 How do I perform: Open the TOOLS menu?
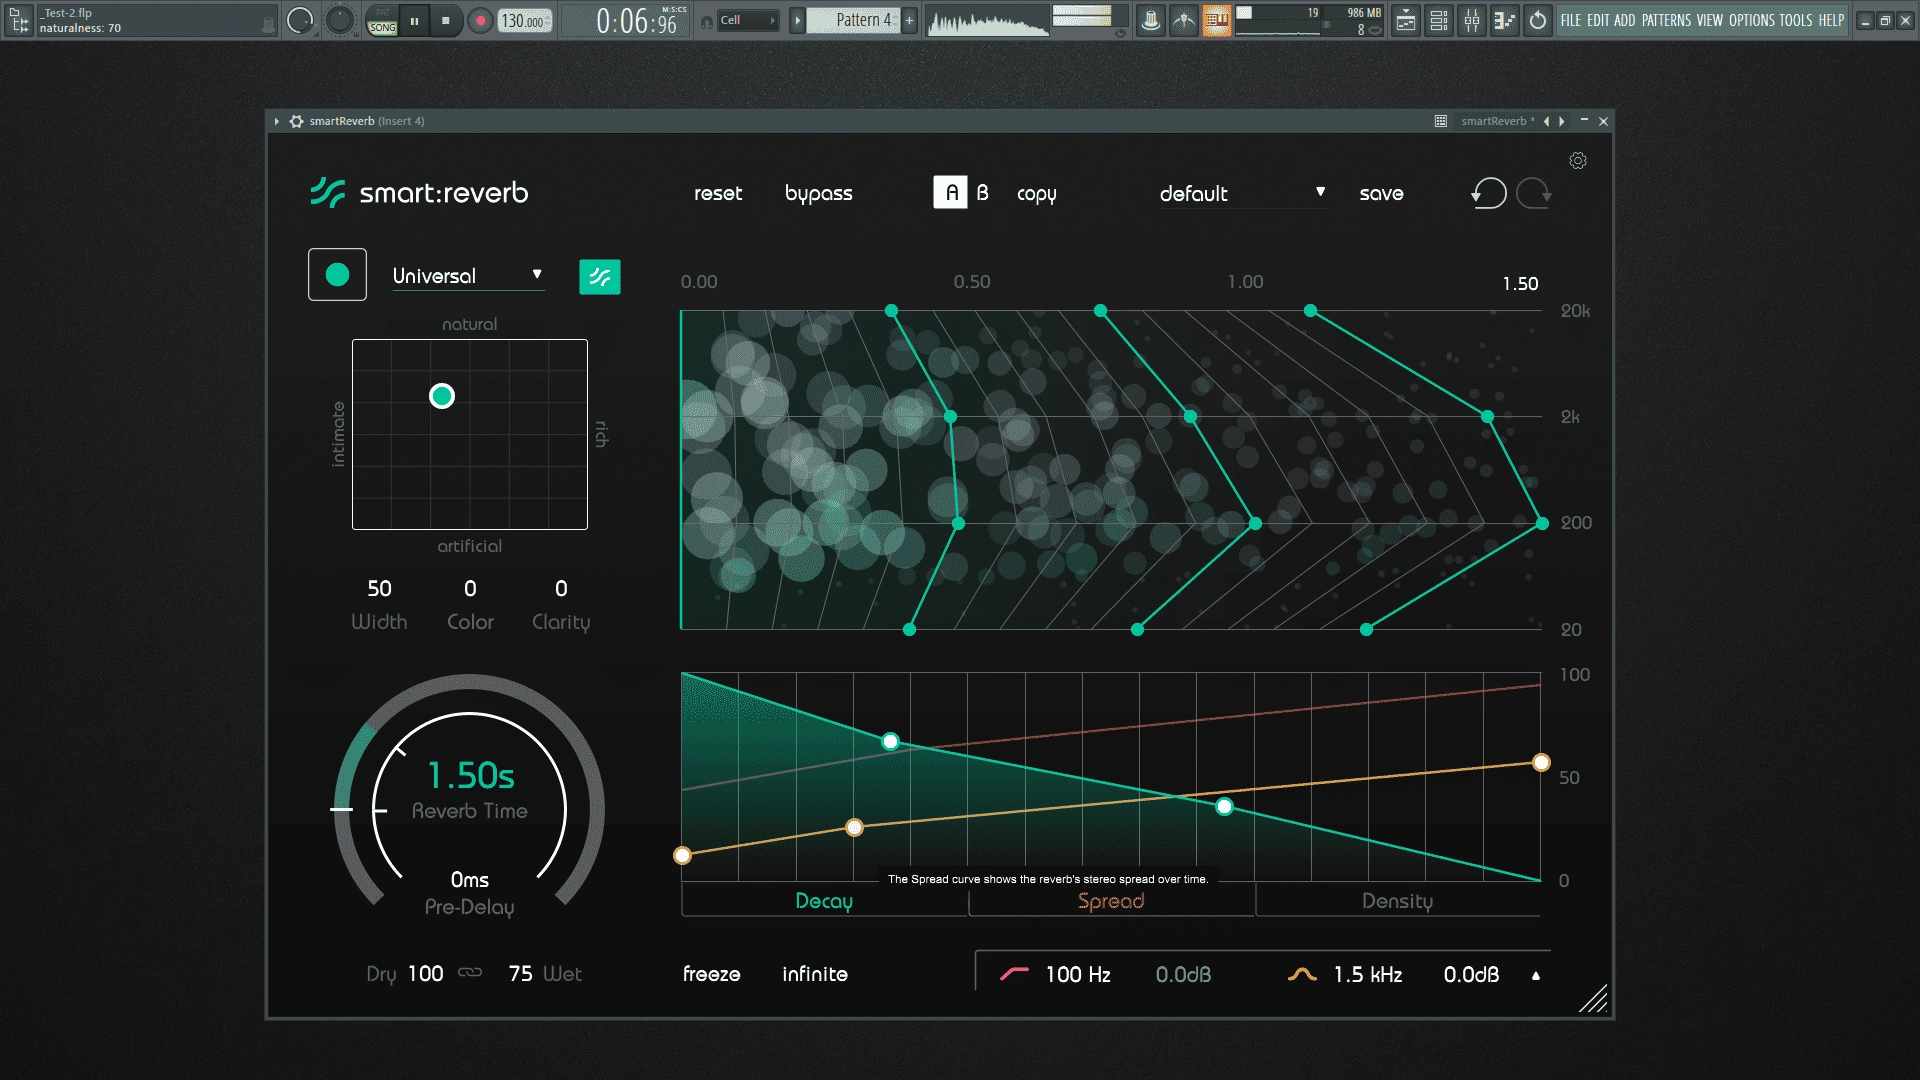tap(1795, 20)
